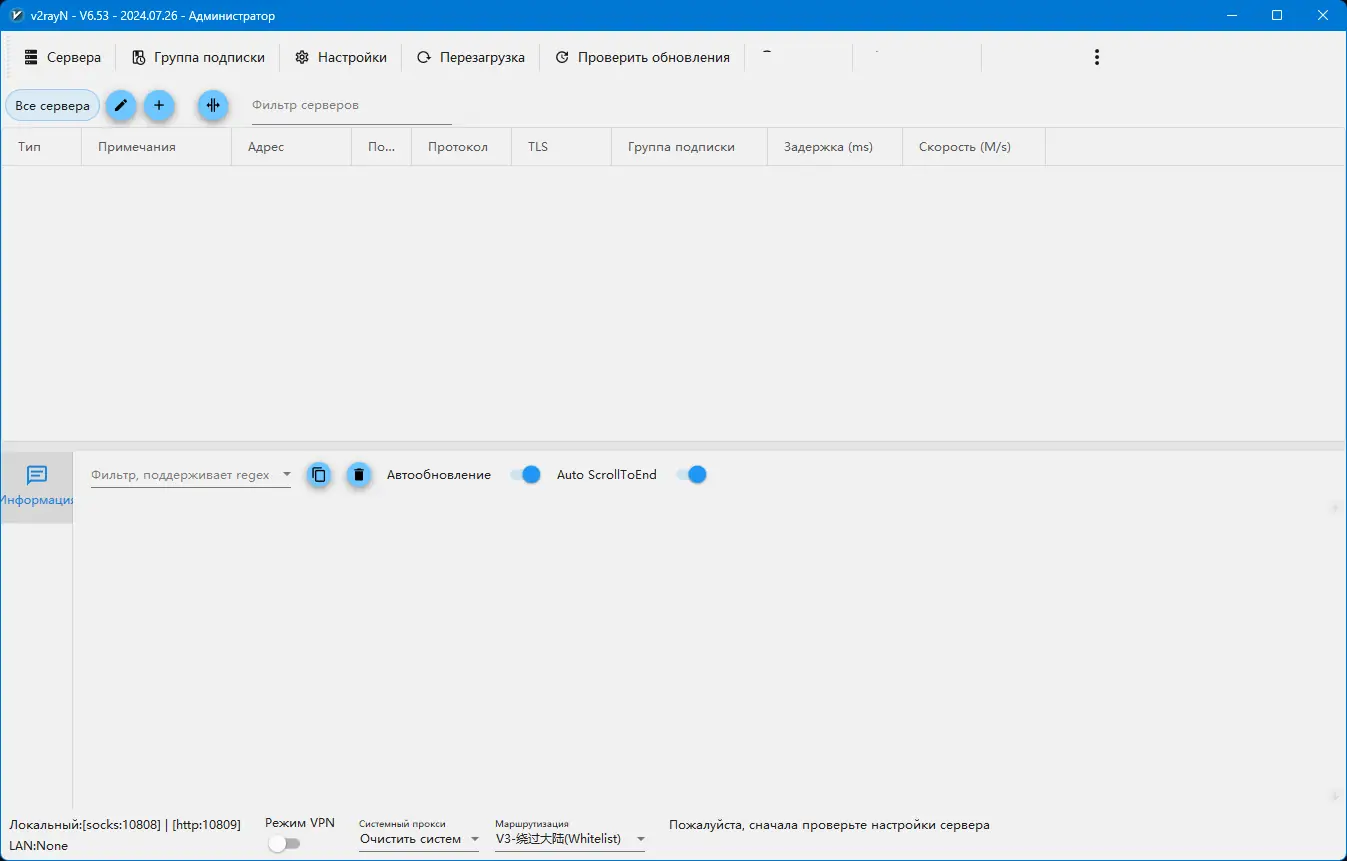Viewport: 1347px width, 861px height.
Task: Open the Маршрутизация dropdown
Action: (570, 839)
